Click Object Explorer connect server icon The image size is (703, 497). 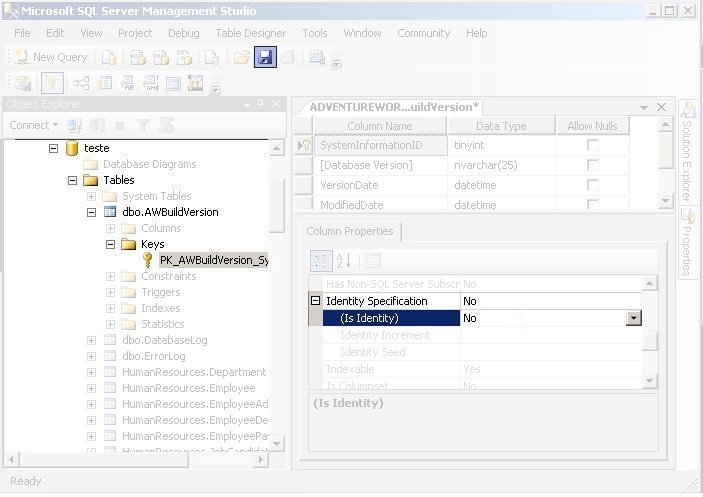[x=74, y=125]
